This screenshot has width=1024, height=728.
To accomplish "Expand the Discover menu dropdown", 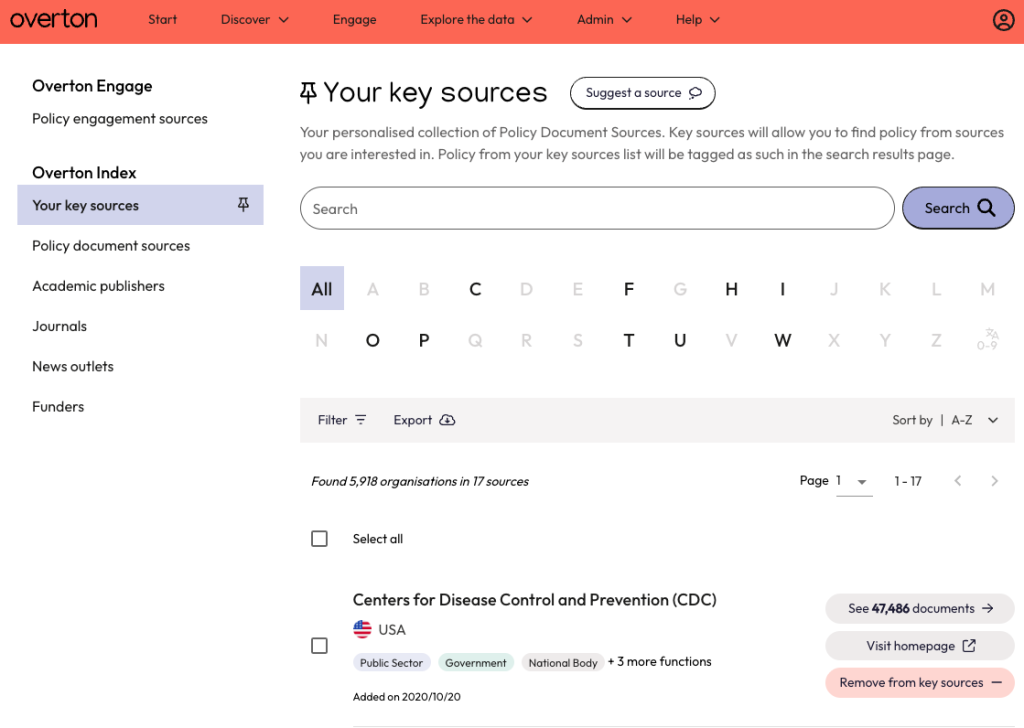I will coord(254,20).
